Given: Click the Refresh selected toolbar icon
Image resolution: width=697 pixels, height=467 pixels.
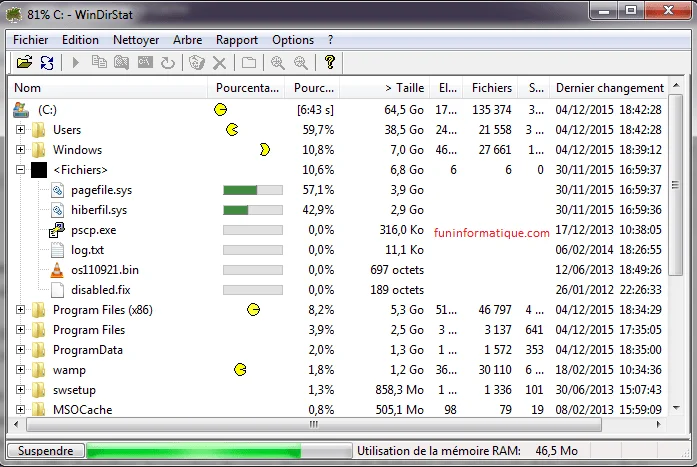Looking at the screenshot, I should pyautogui.click(x=168, y=63).
